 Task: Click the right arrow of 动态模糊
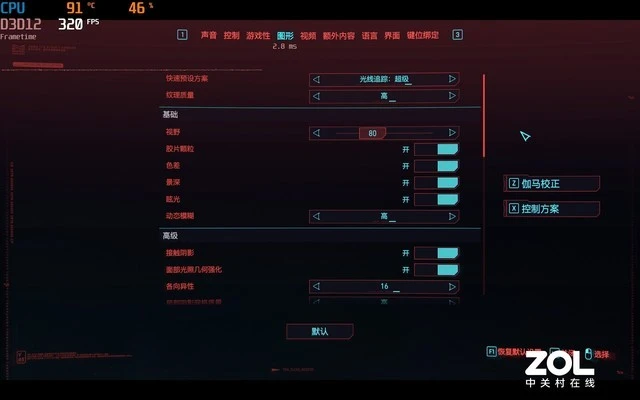pyautogui.click(x=452, y=216)
